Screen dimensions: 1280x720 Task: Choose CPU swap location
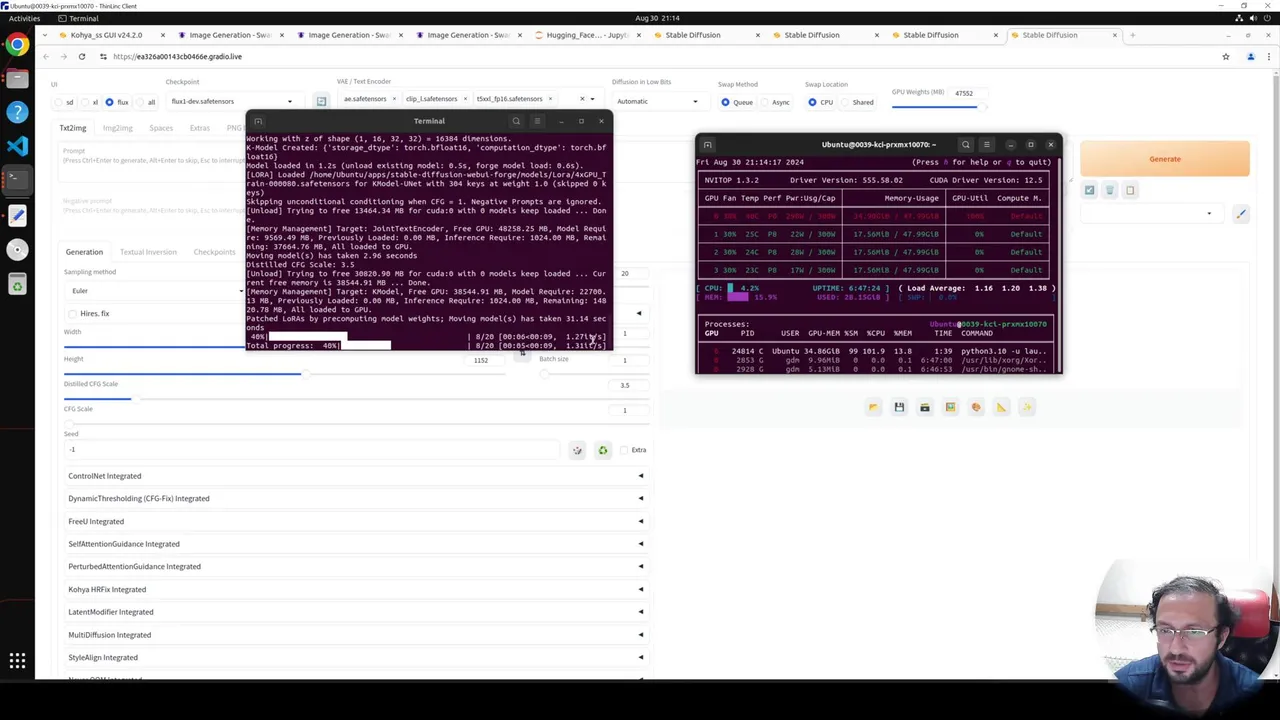tap(812, 102)
